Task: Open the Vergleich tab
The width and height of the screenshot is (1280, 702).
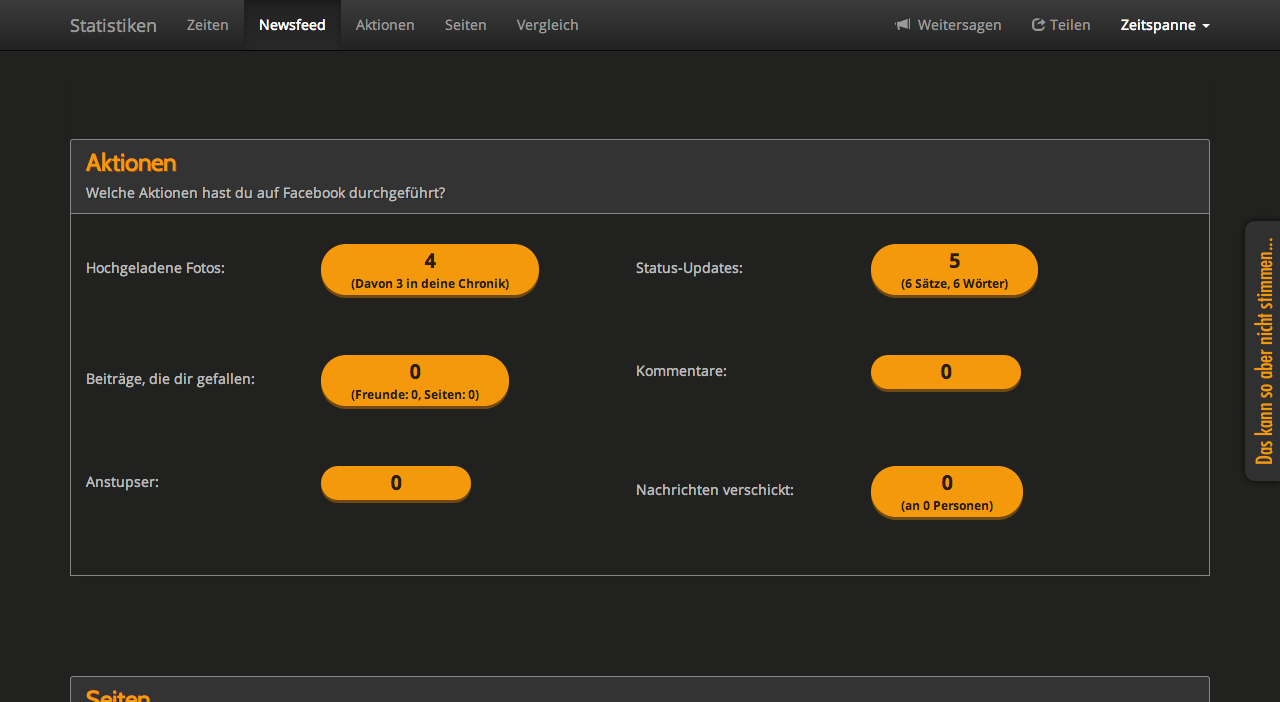Action: point(547,25)
